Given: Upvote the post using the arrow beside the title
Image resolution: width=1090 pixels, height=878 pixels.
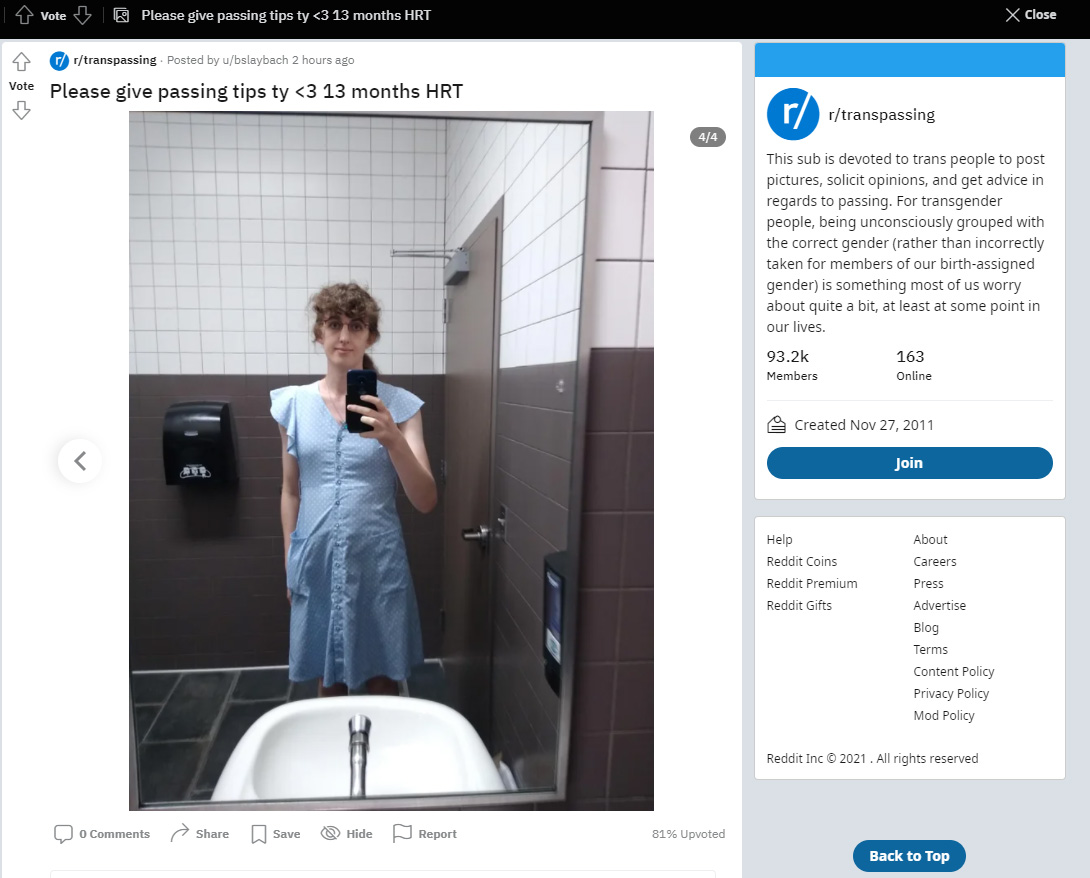Looking at the screenshot, I should (22, 62).
